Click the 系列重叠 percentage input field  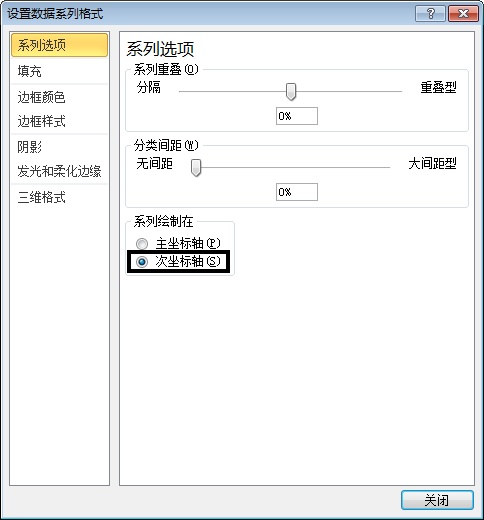297,116
